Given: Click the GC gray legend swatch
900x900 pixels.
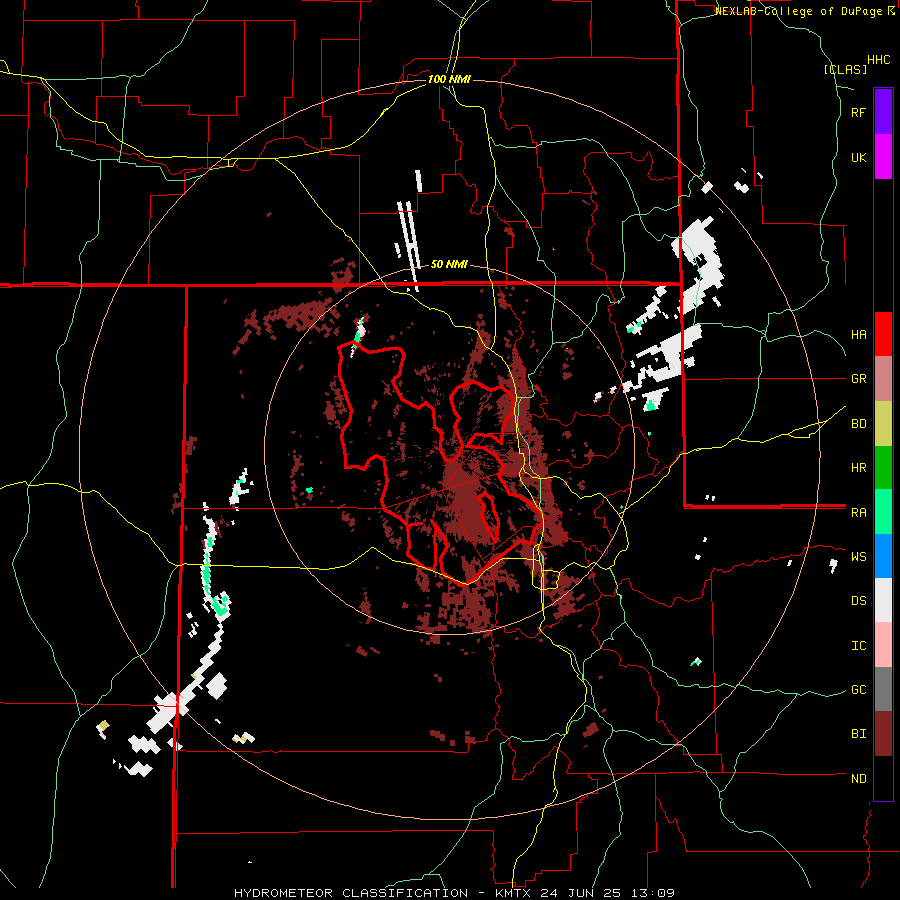Looking at the screenshot, I should click(883, 689).
